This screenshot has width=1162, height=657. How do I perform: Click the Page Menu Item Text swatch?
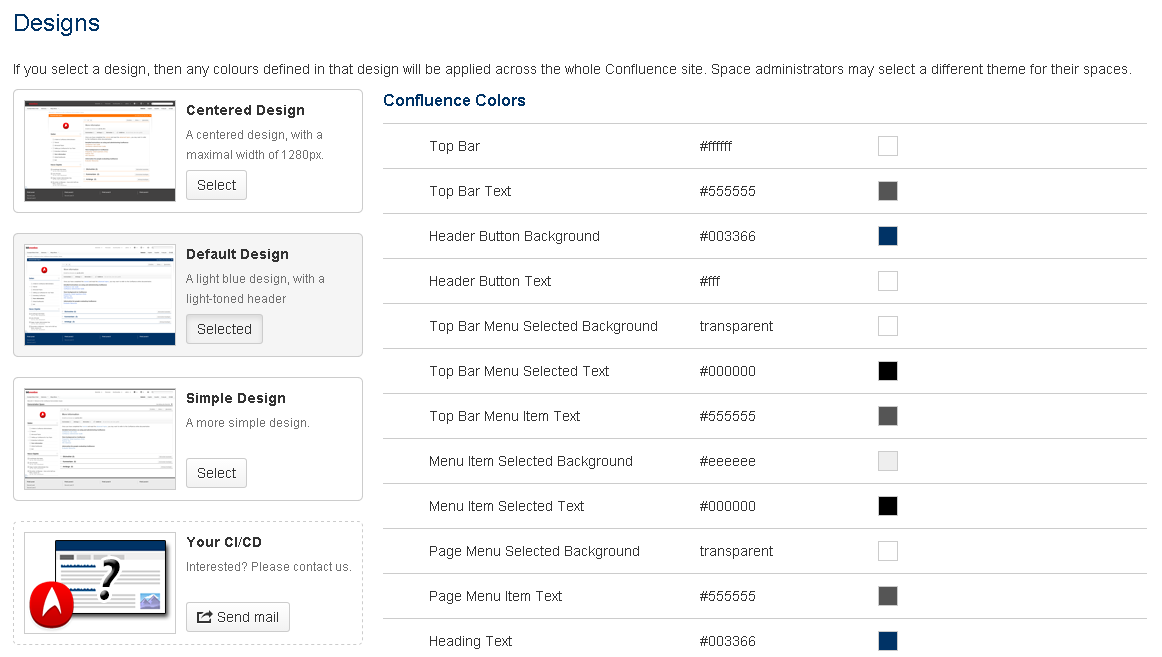point(888,596)
